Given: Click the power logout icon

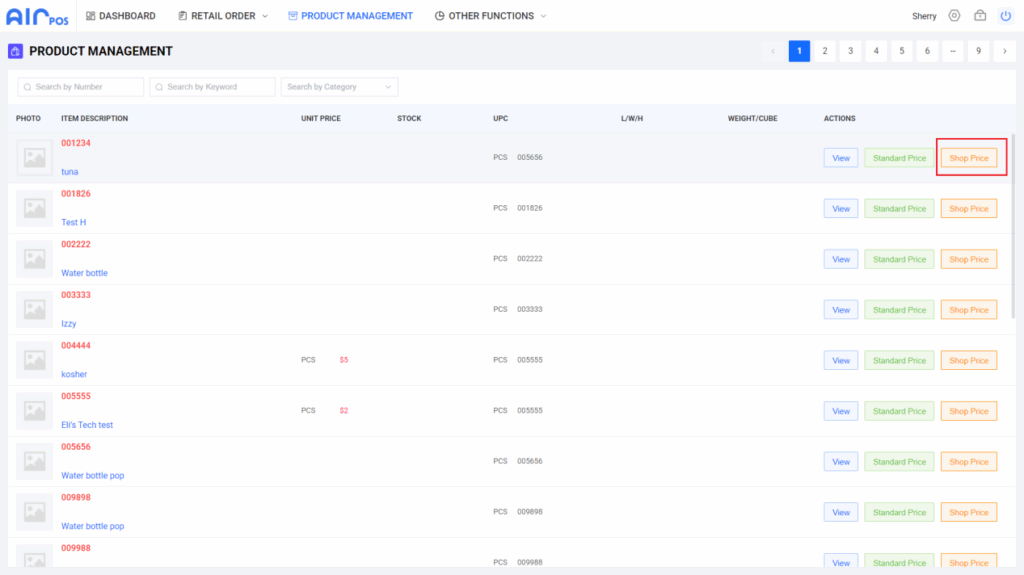Looking at the screenshot, I should [x=1006, y=16].
